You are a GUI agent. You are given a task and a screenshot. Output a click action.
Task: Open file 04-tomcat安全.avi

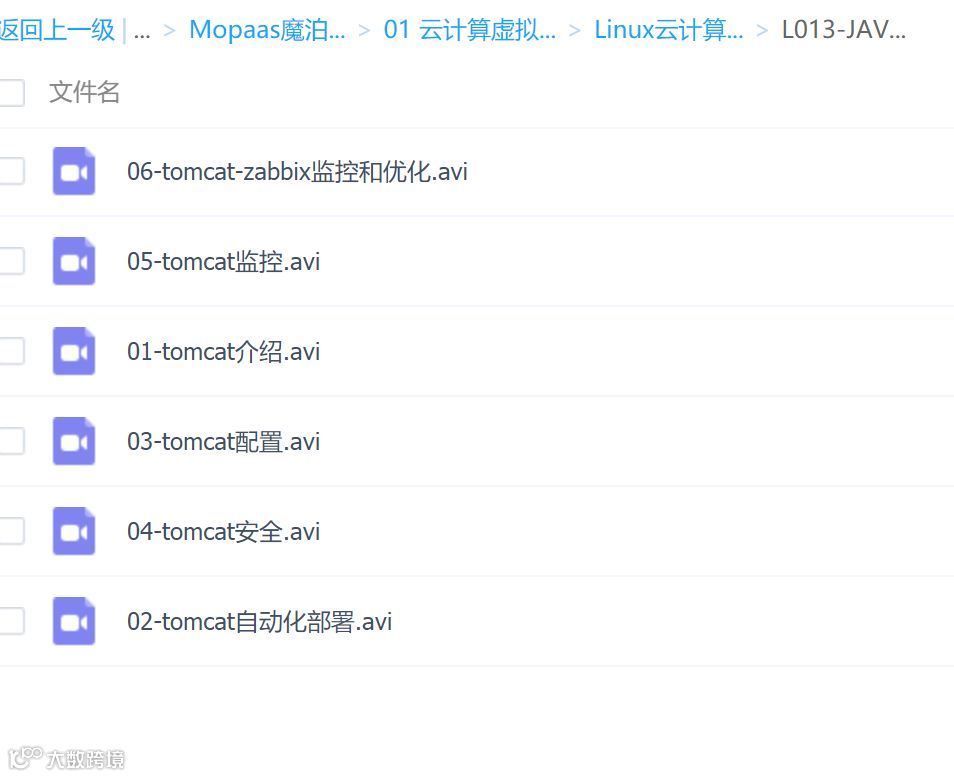[x=223, y=532]
